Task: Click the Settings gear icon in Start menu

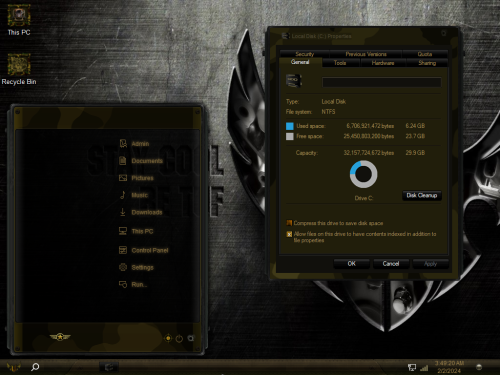Action: pyautogui.click(x=123, y=267)
